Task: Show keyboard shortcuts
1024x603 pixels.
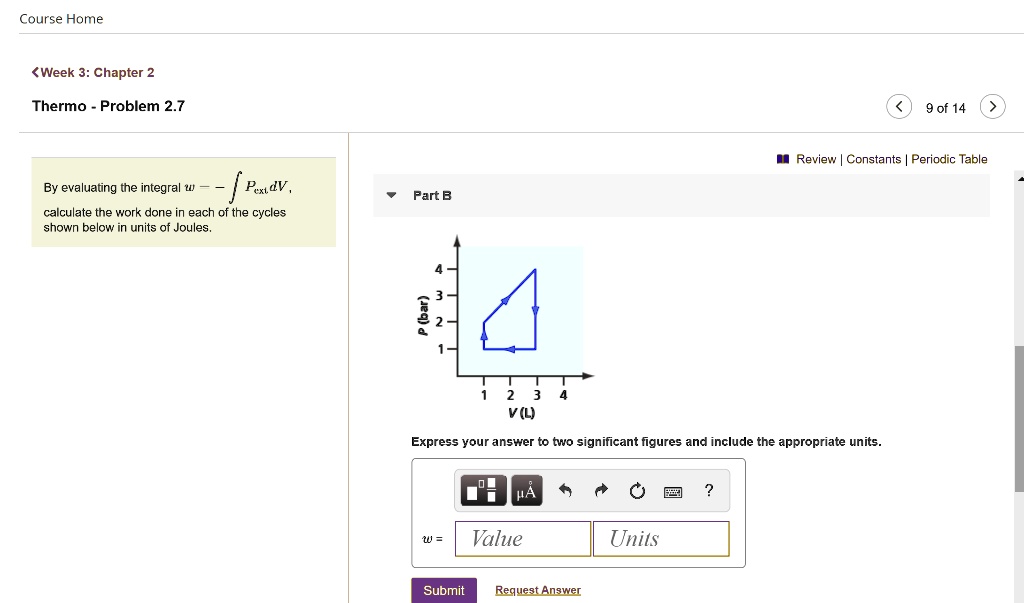Action: pyautogui.click(x=673, y=491)
